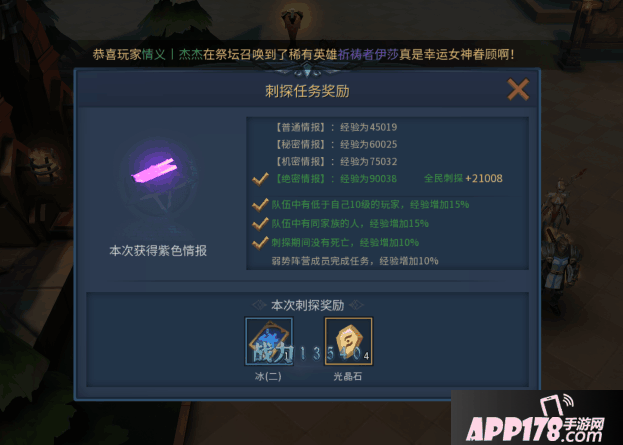Screen dimensions: 623x445
Task: Click the 全民刺探 +21008 bonus text
Action: 463,178
